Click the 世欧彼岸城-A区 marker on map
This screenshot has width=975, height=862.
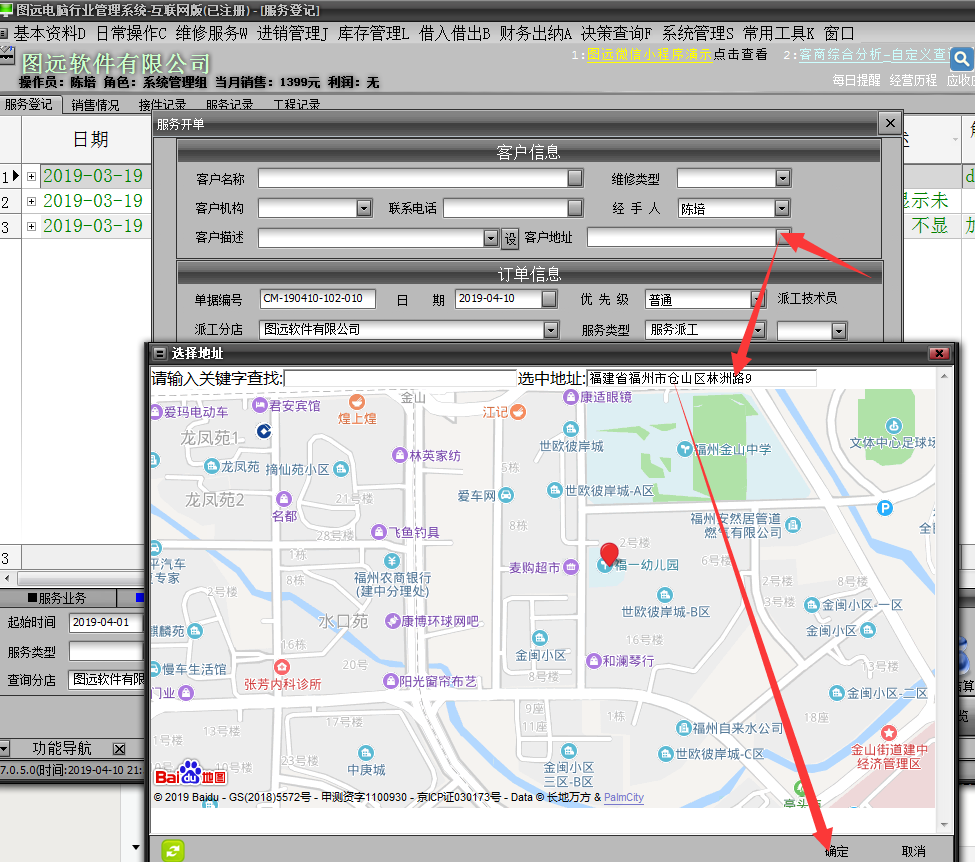(555, 490)
